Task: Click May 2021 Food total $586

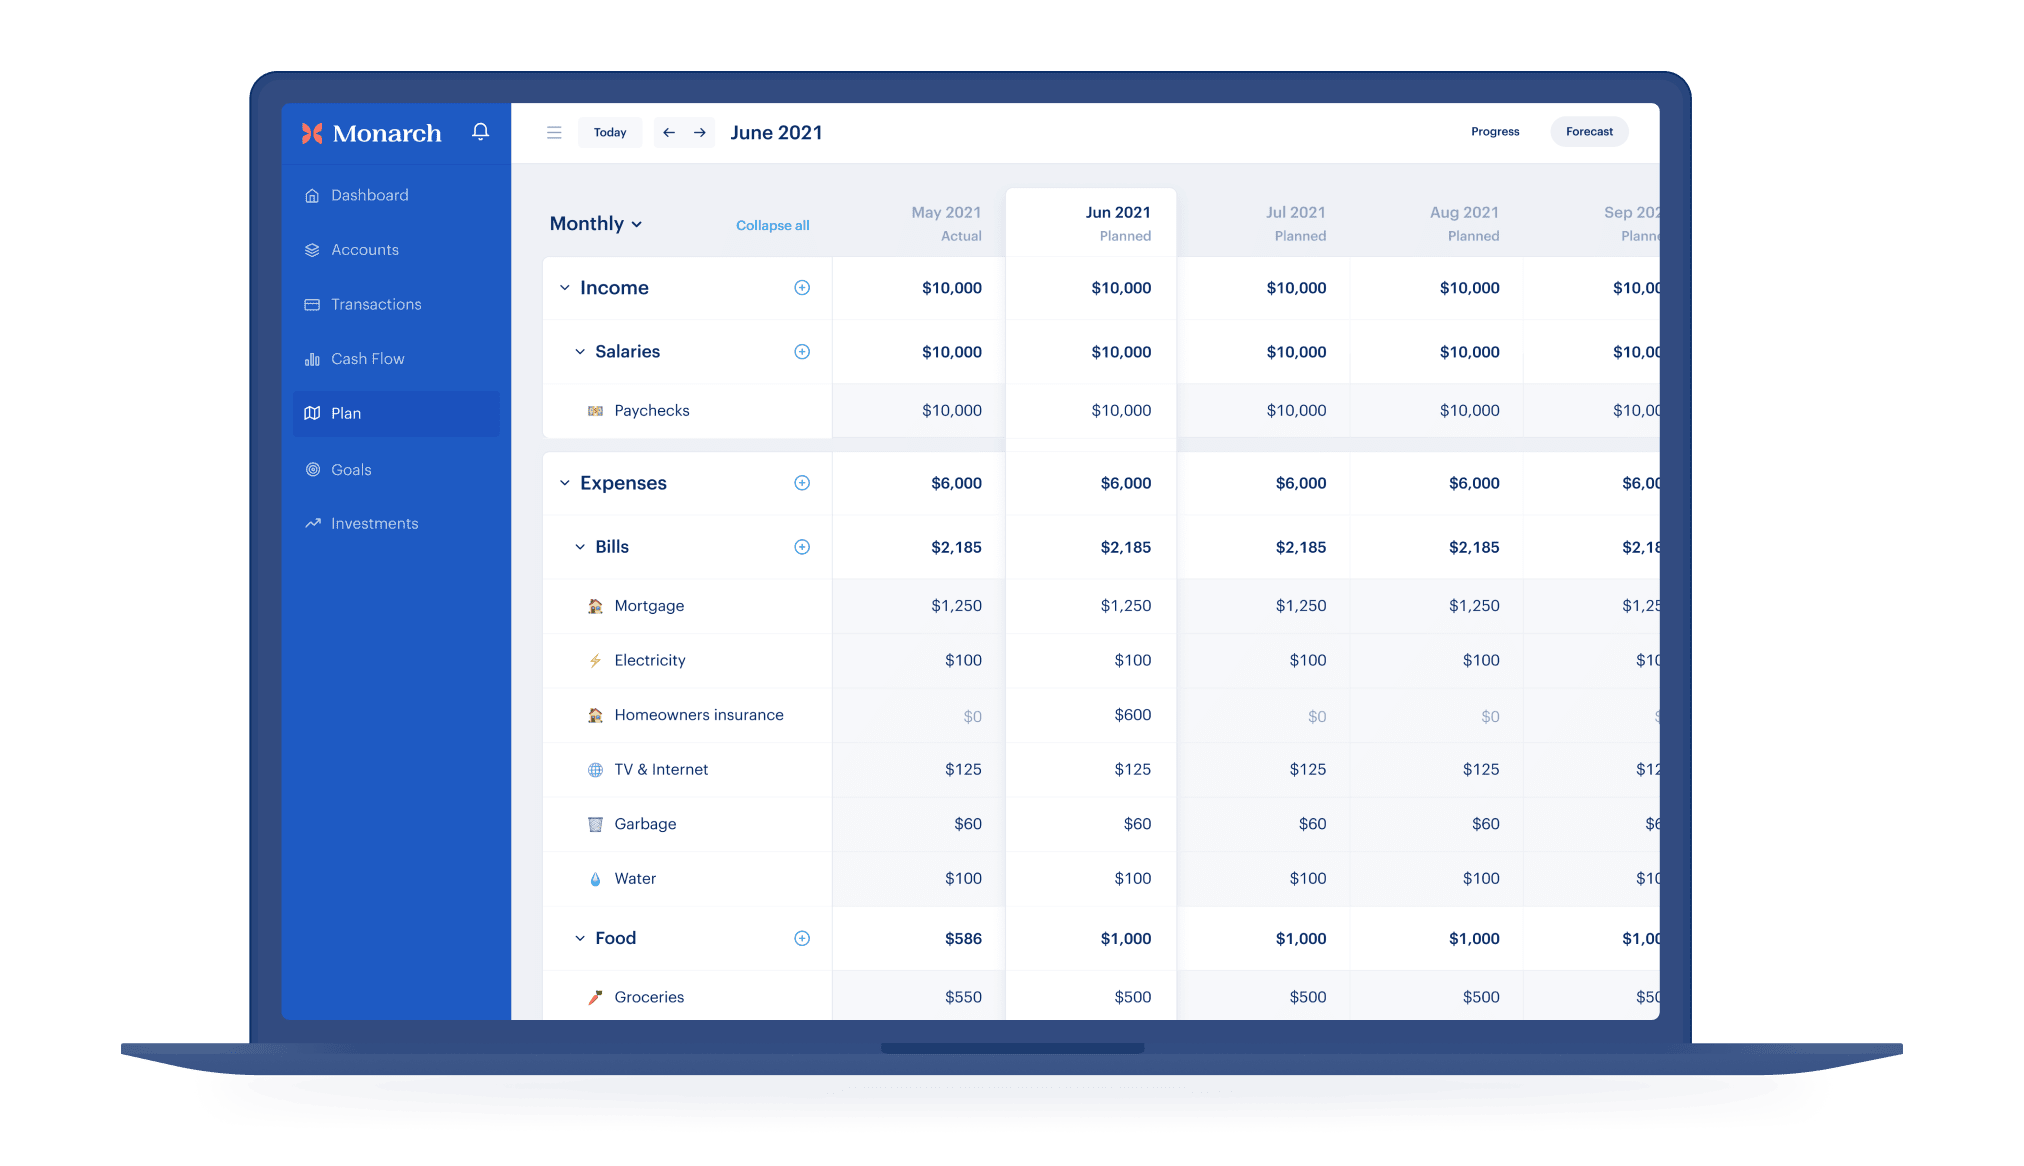Action: [963, 938]
